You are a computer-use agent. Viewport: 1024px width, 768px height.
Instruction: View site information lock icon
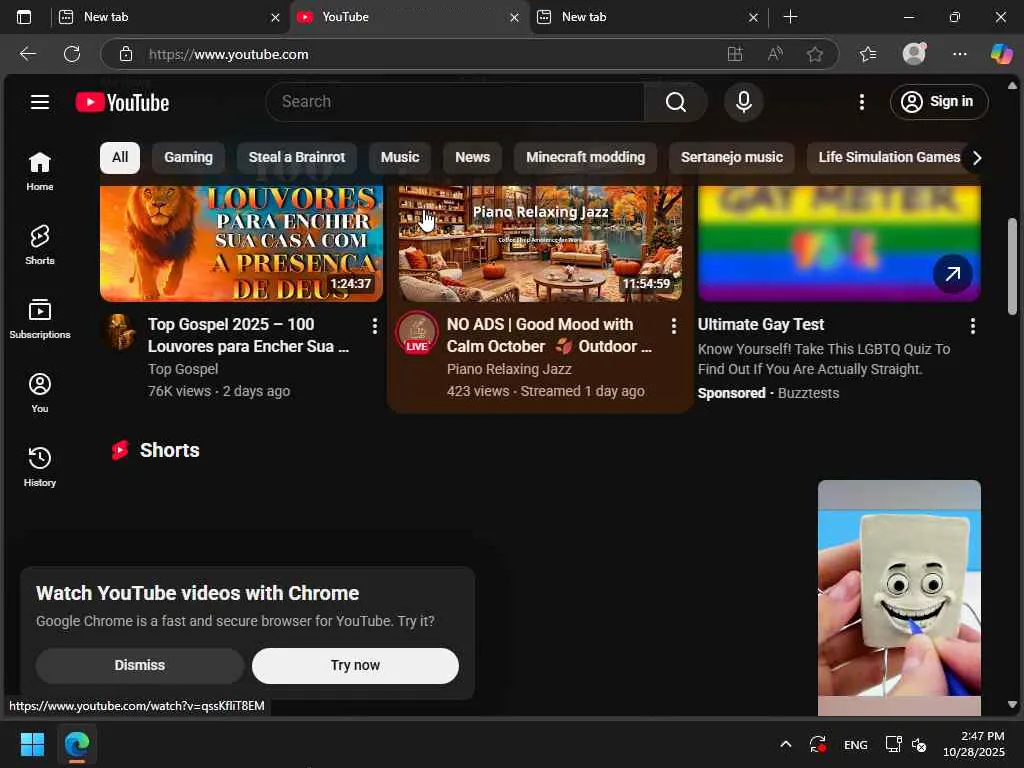(x=125, y=54)
